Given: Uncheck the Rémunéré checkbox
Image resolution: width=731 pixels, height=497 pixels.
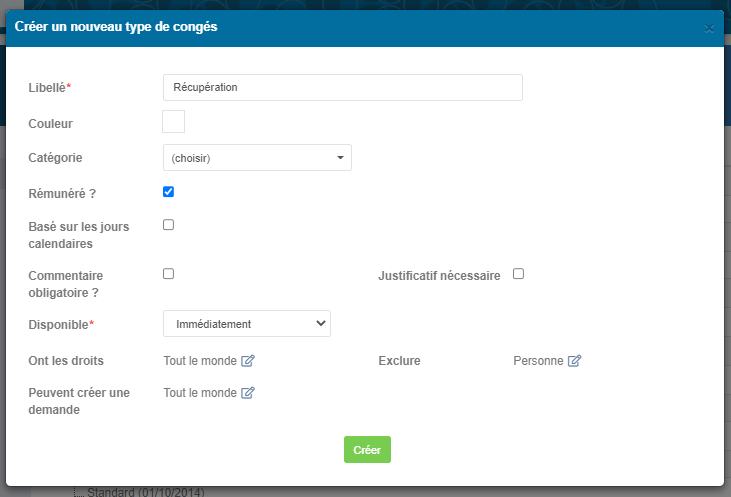Looking at the screenshot, I should point(168,192).
